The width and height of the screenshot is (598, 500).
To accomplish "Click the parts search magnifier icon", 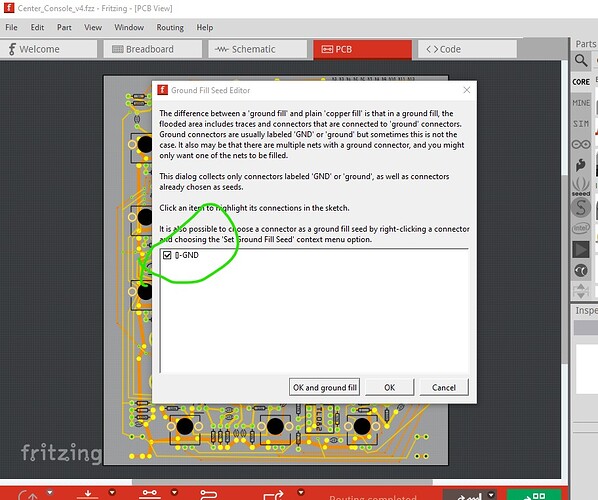I will 581,60.
